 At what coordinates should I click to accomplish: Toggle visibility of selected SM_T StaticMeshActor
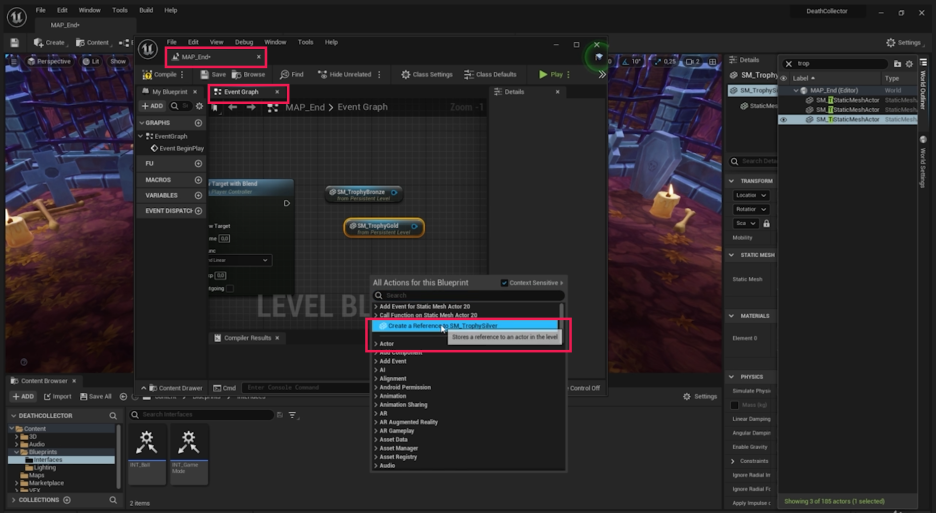pyautogui.click(x=783, y=119)
